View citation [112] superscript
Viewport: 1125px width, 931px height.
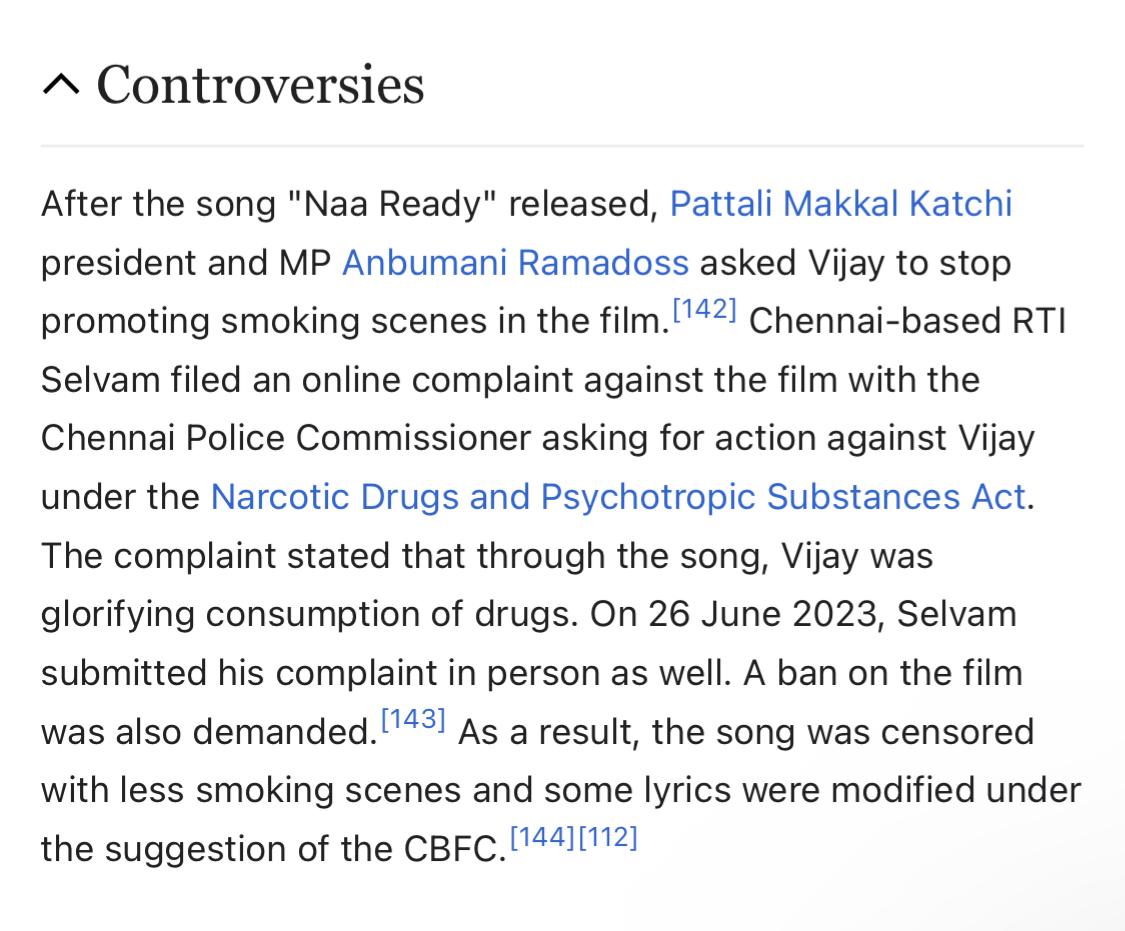click(608, 838)
